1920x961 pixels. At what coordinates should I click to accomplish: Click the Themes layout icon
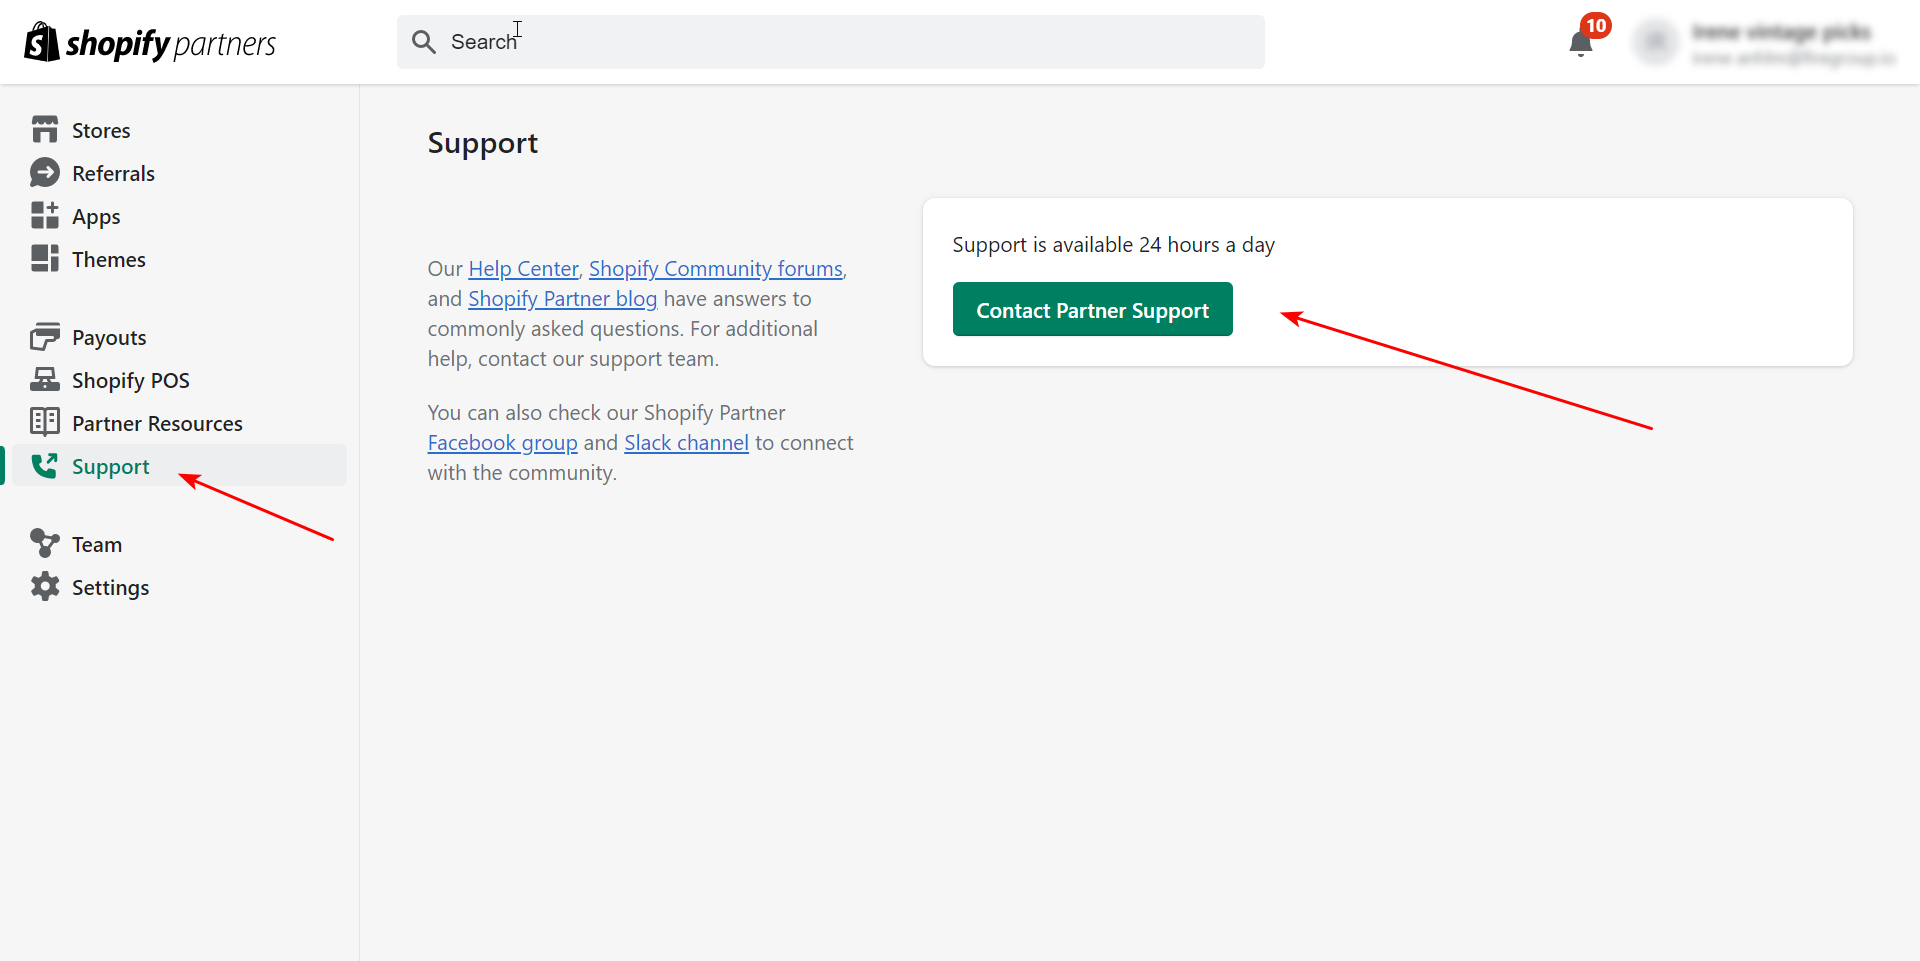coord(45,259)
